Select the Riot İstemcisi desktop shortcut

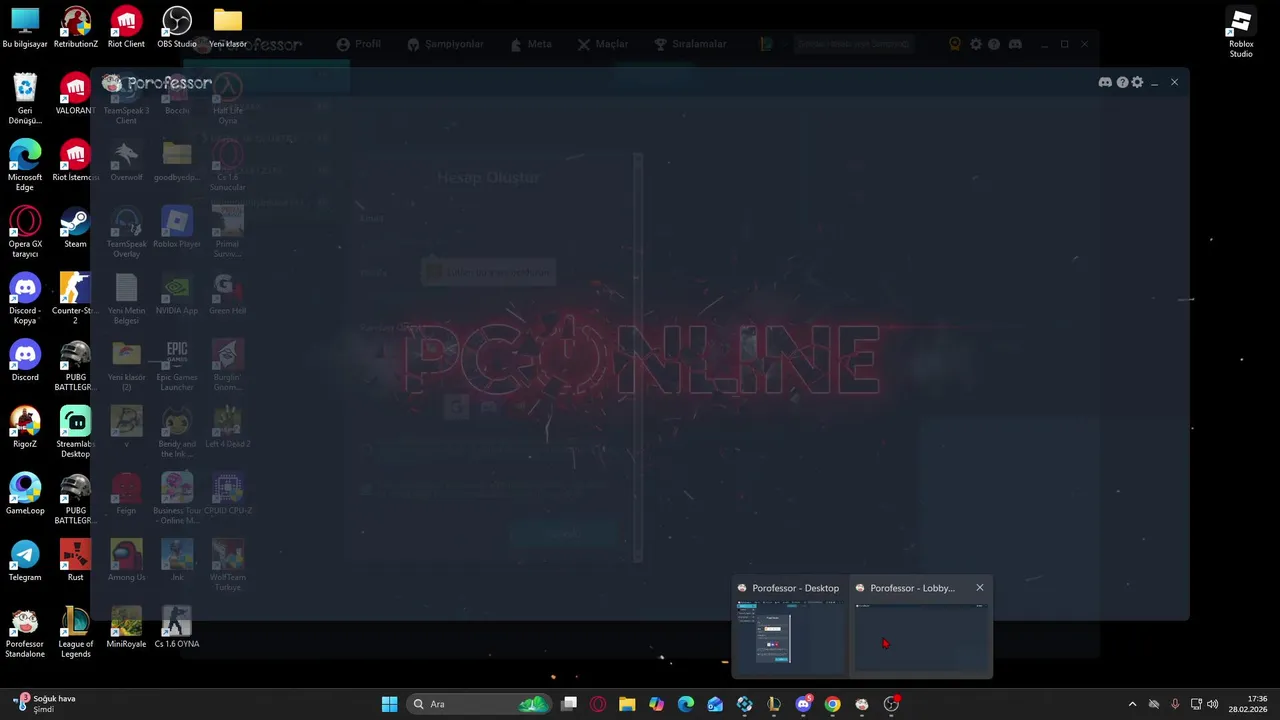(x=76, y=161)
